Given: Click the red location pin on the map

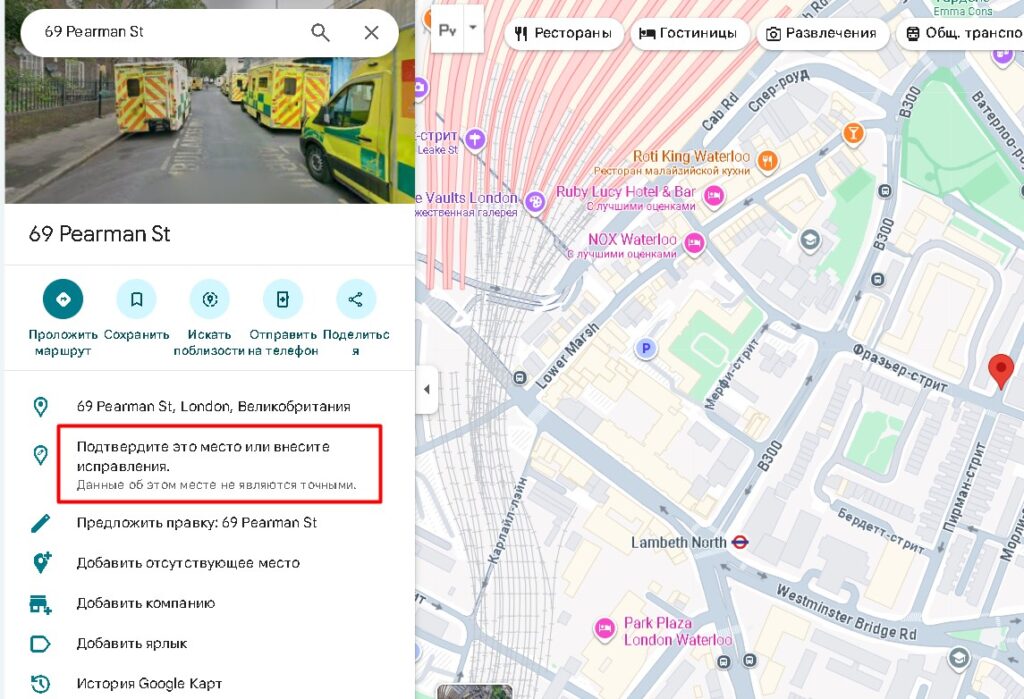Looking at the screenshot, I should coord(1000,370).
